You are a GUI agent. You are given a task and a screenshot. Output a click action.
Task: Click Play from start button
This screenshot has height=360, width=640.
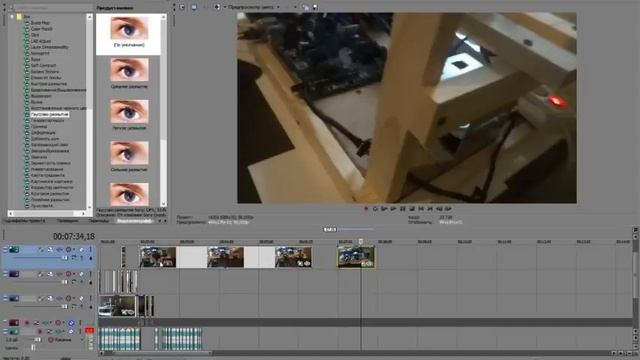(x=384, y=209)
